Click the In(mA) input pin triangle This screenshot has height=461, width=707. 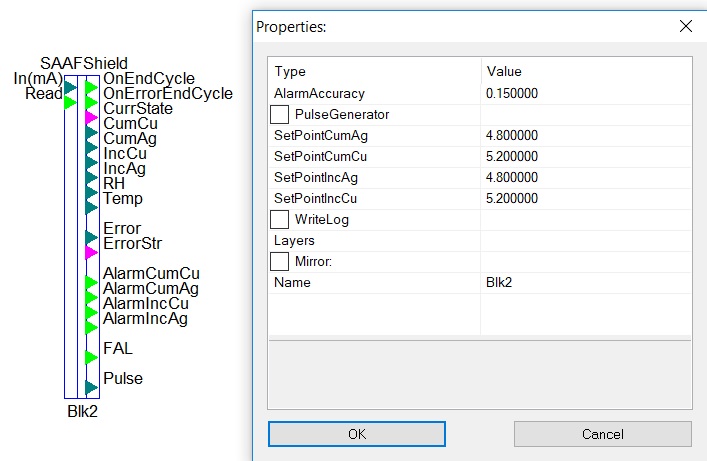coord(70,88)
